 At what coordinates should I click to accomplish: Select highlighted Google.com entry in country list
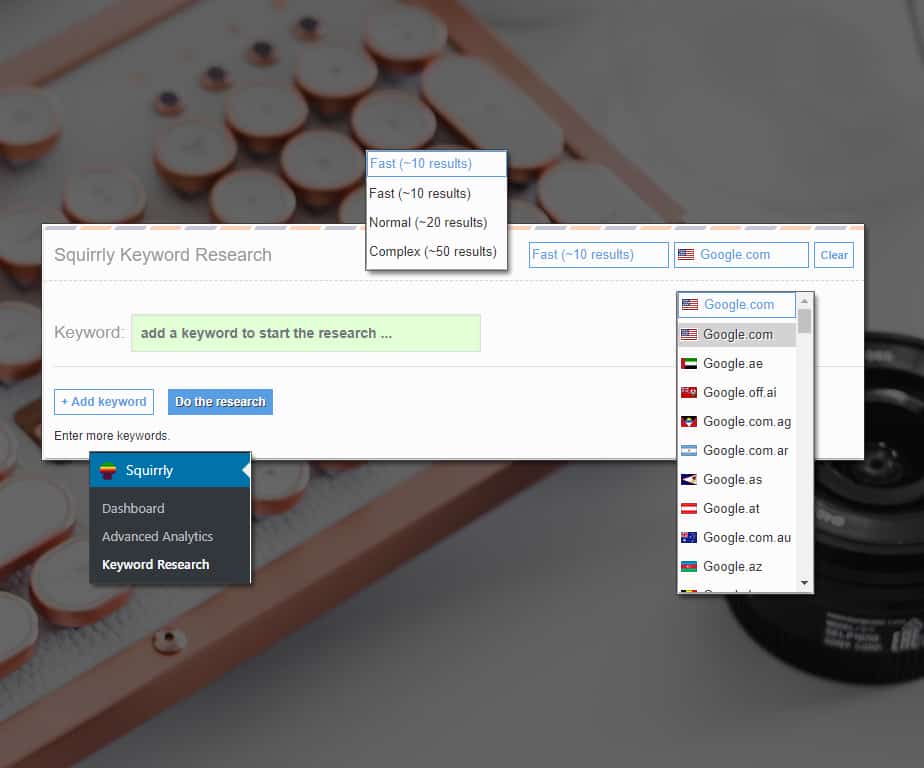pos(737,334)
